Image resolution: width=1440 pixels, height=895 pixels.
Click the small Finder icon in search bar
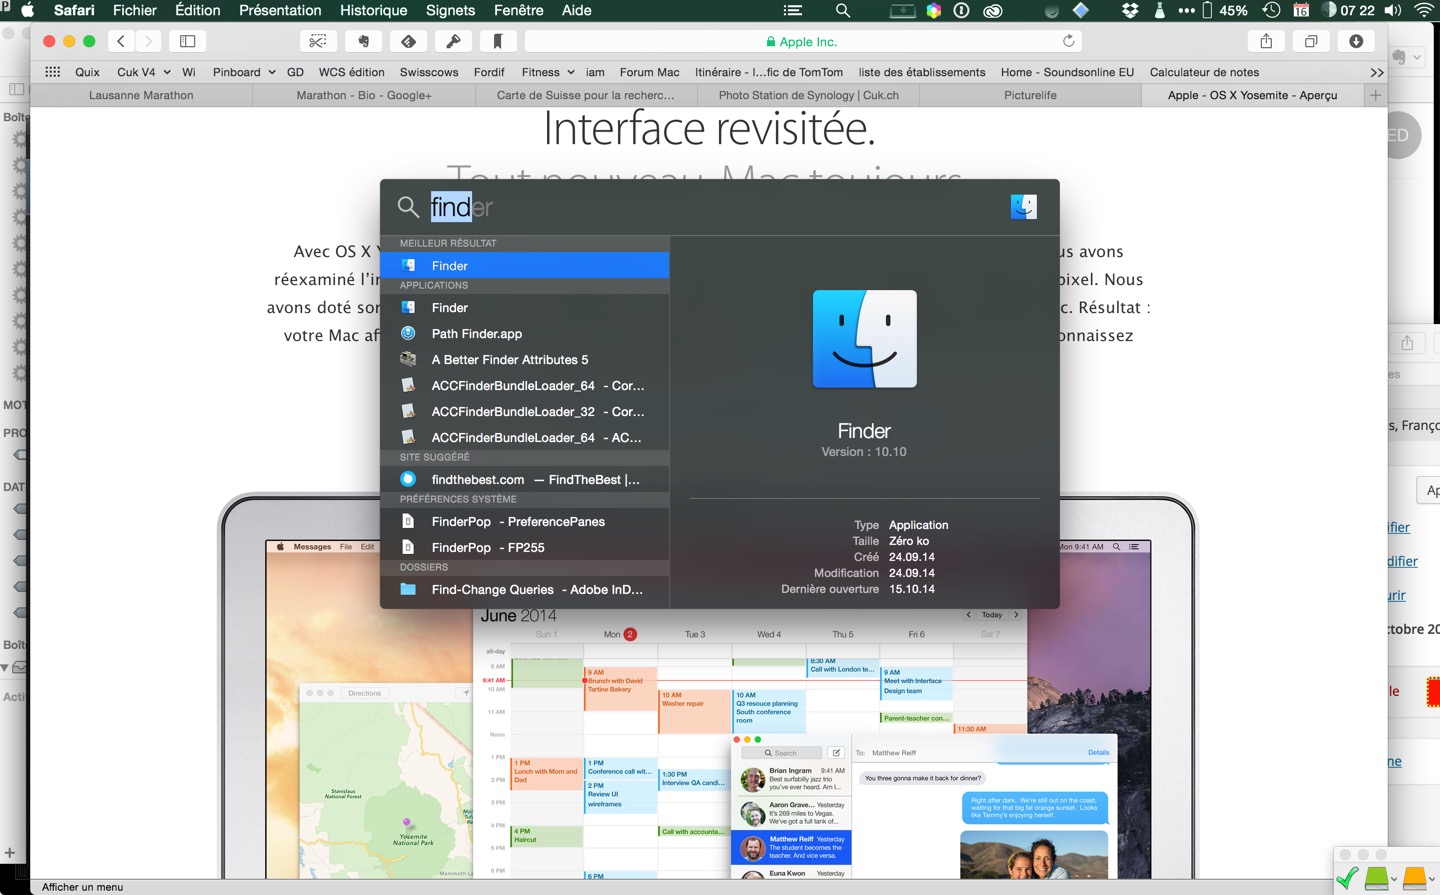[1023, 207]
